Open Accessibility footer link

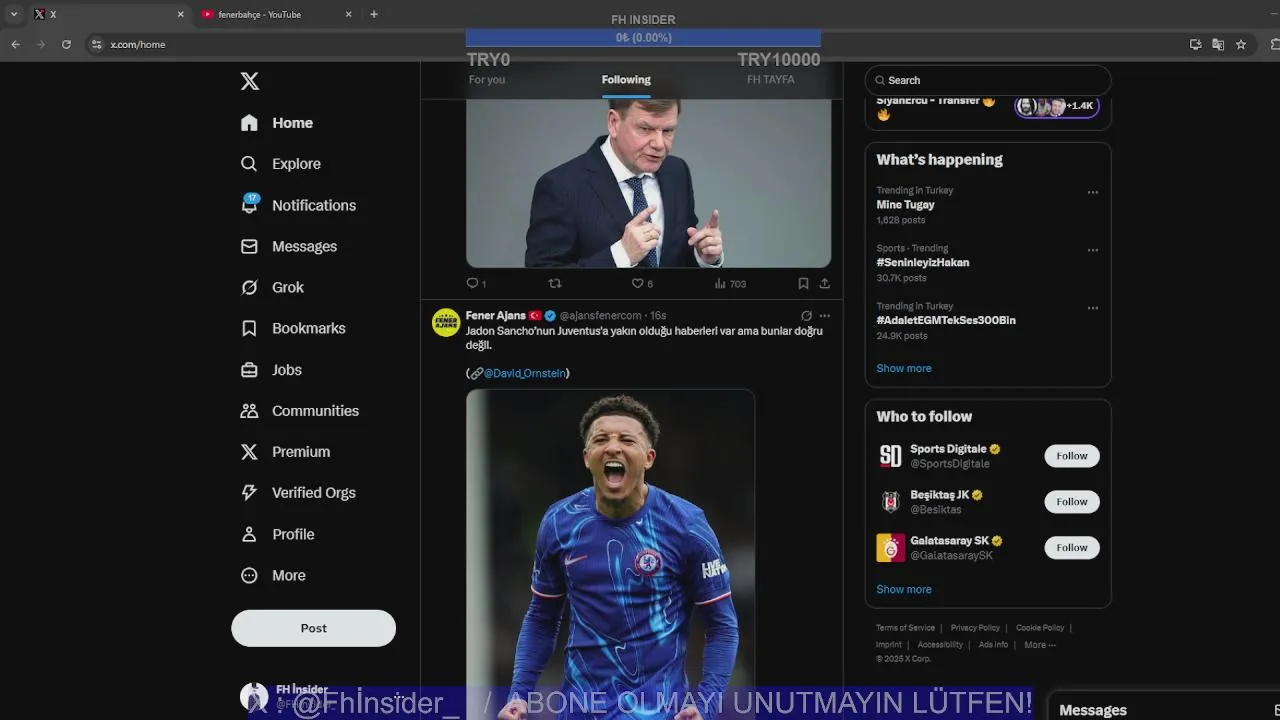tap(940, 645)
